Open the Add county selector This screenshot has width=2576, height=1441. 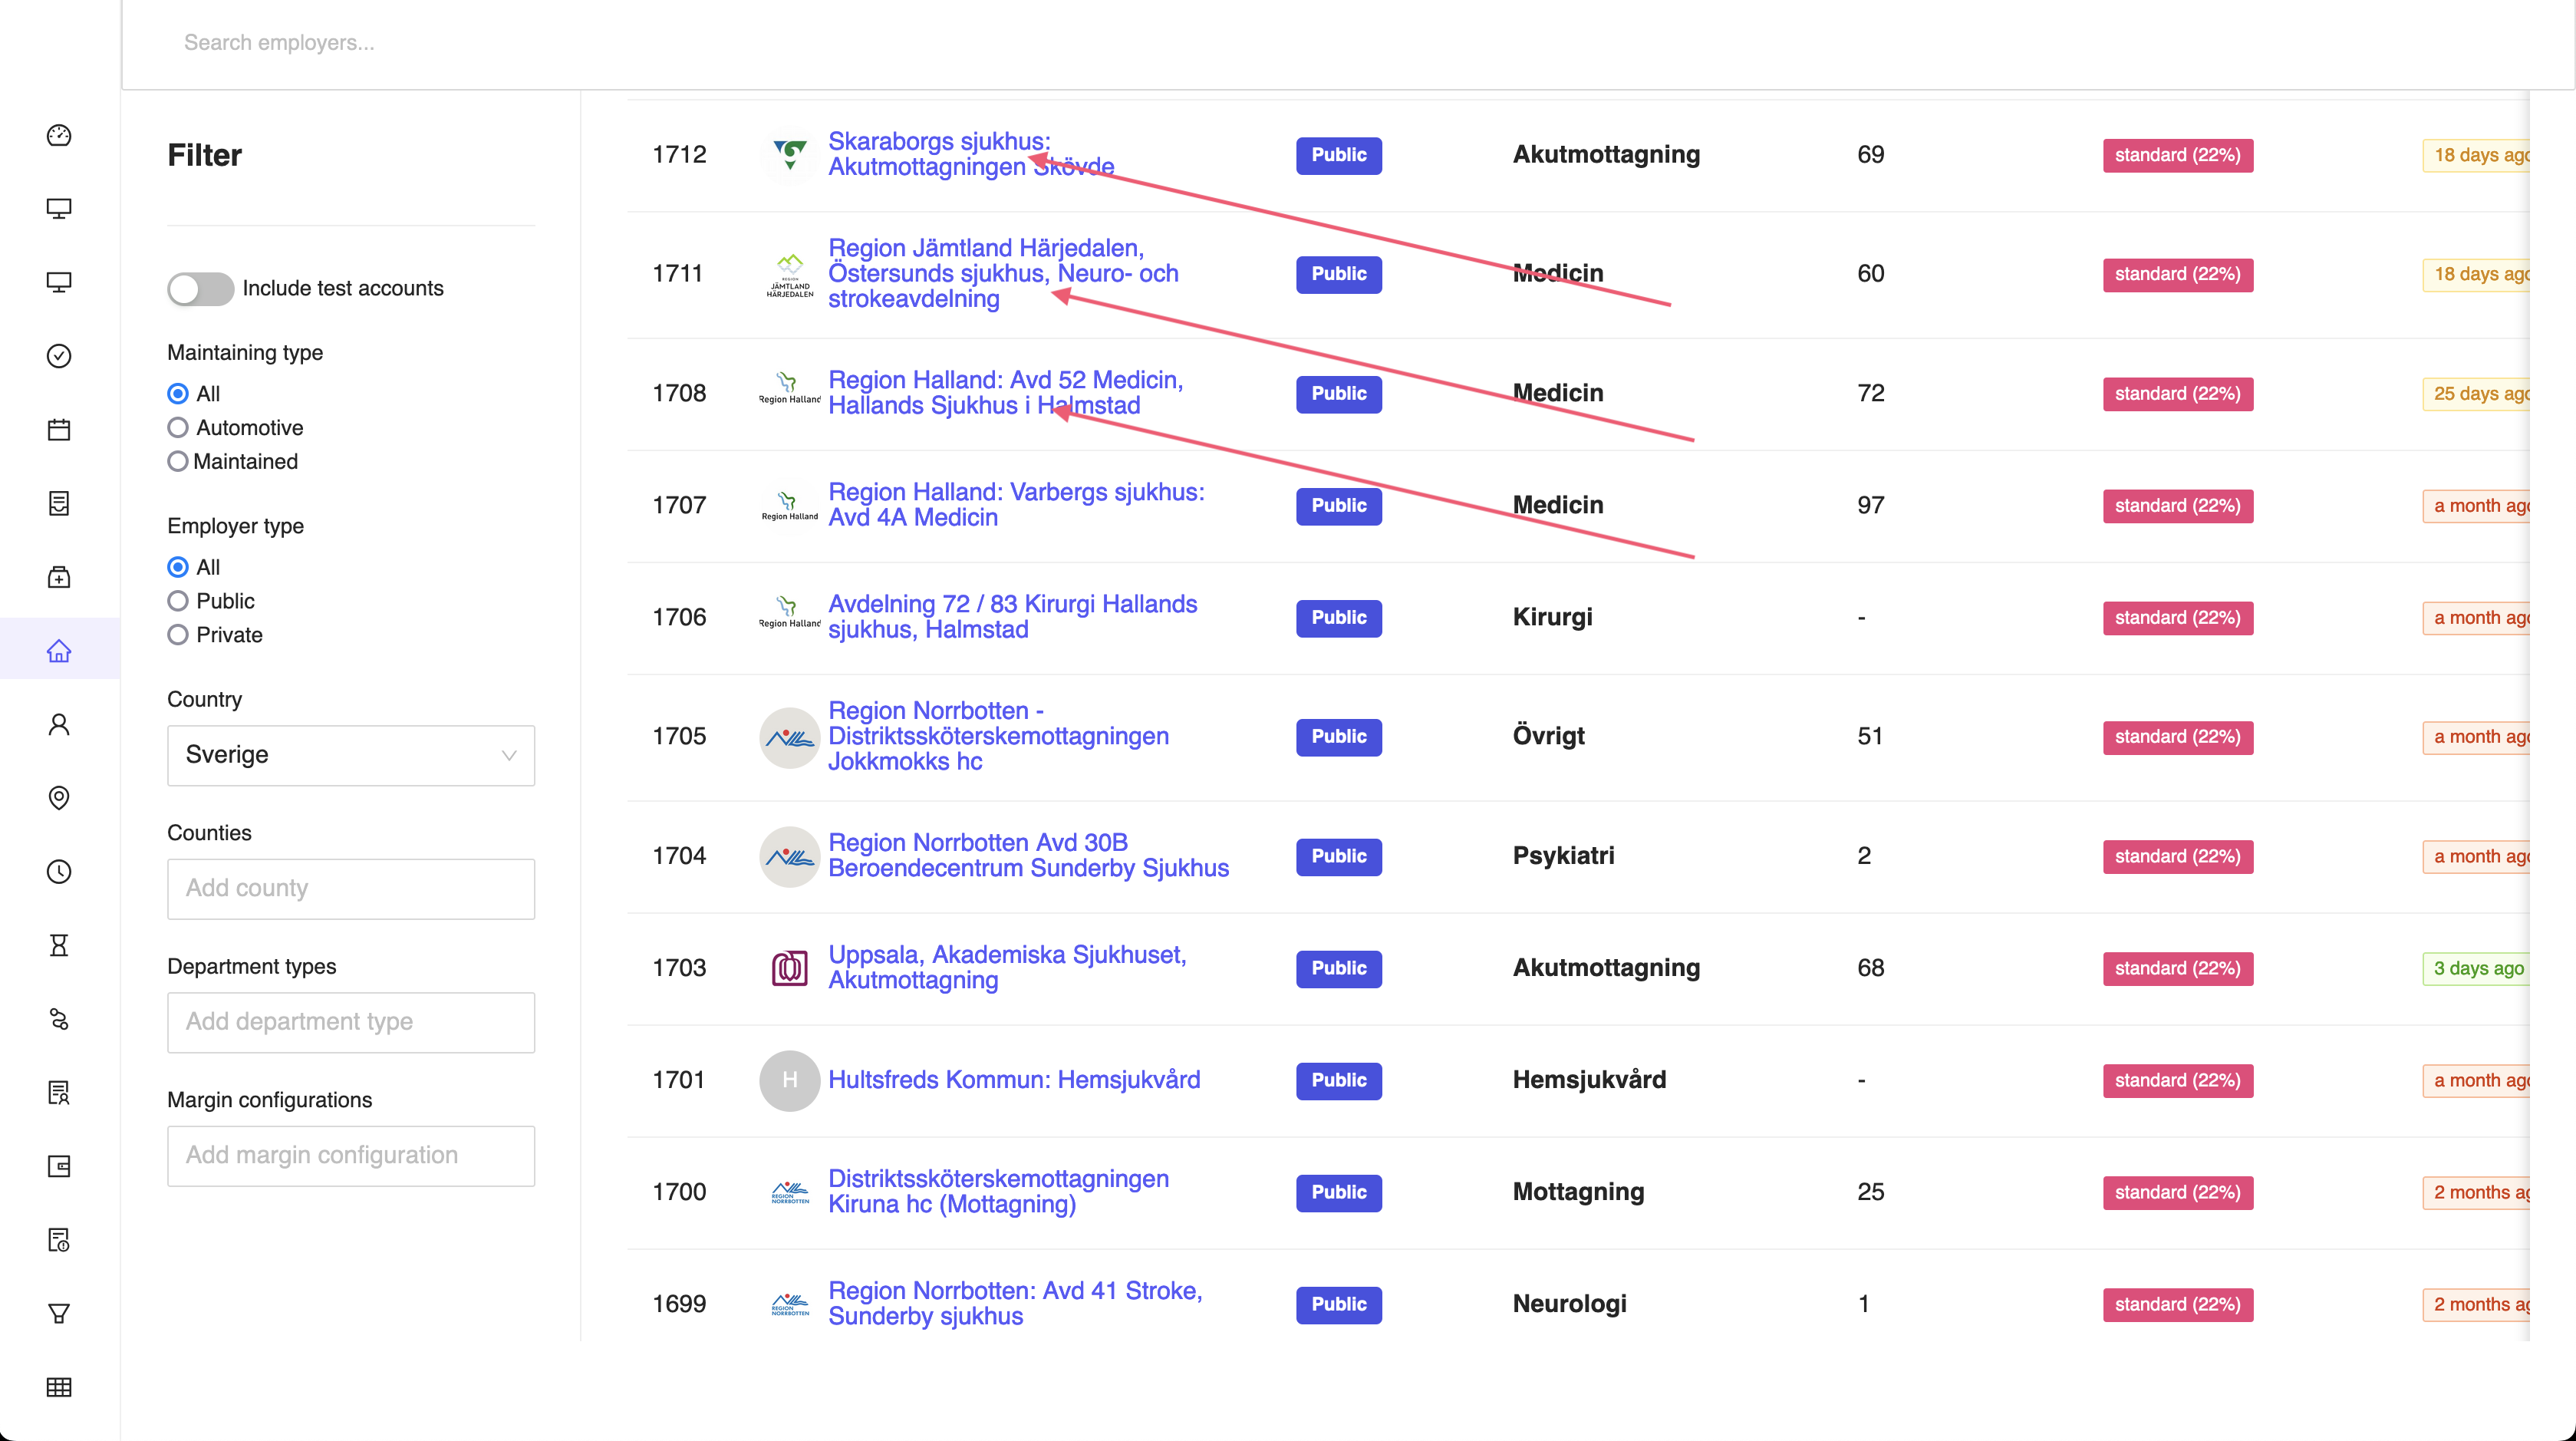[350, 888]
